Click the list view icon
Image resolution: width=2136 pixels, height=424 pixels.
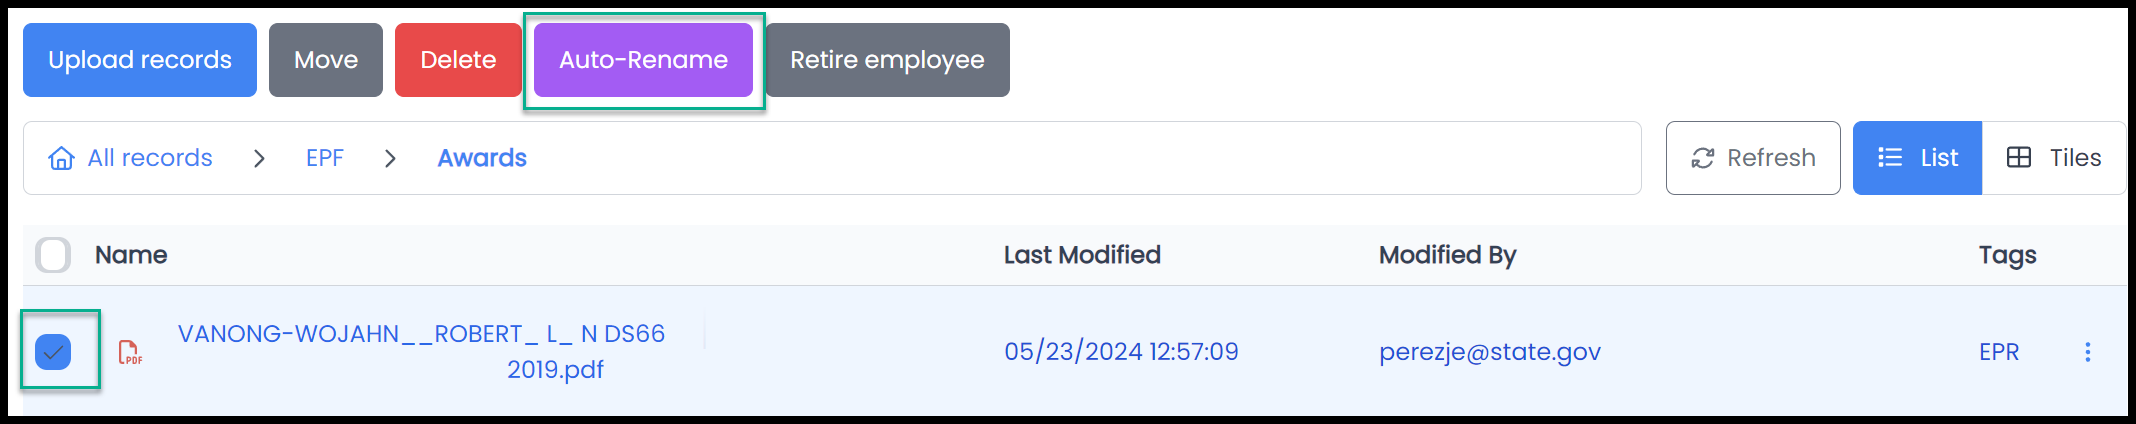click(x=1890, y=158)
